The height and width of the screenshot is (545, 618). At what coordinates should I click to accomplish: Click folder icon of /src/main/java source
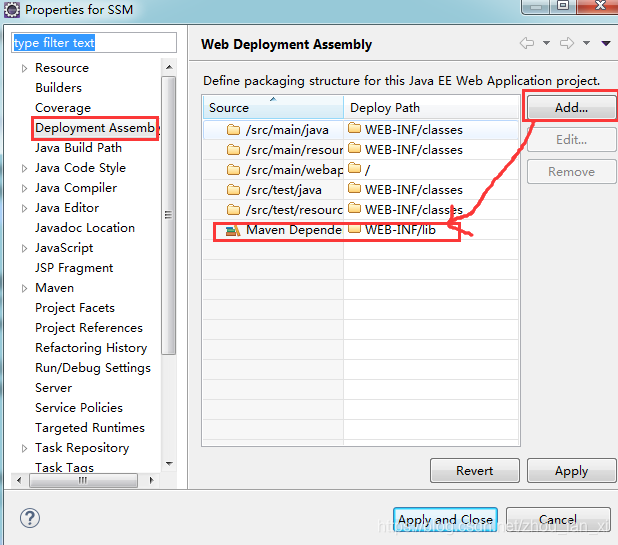tap(233, 130)
